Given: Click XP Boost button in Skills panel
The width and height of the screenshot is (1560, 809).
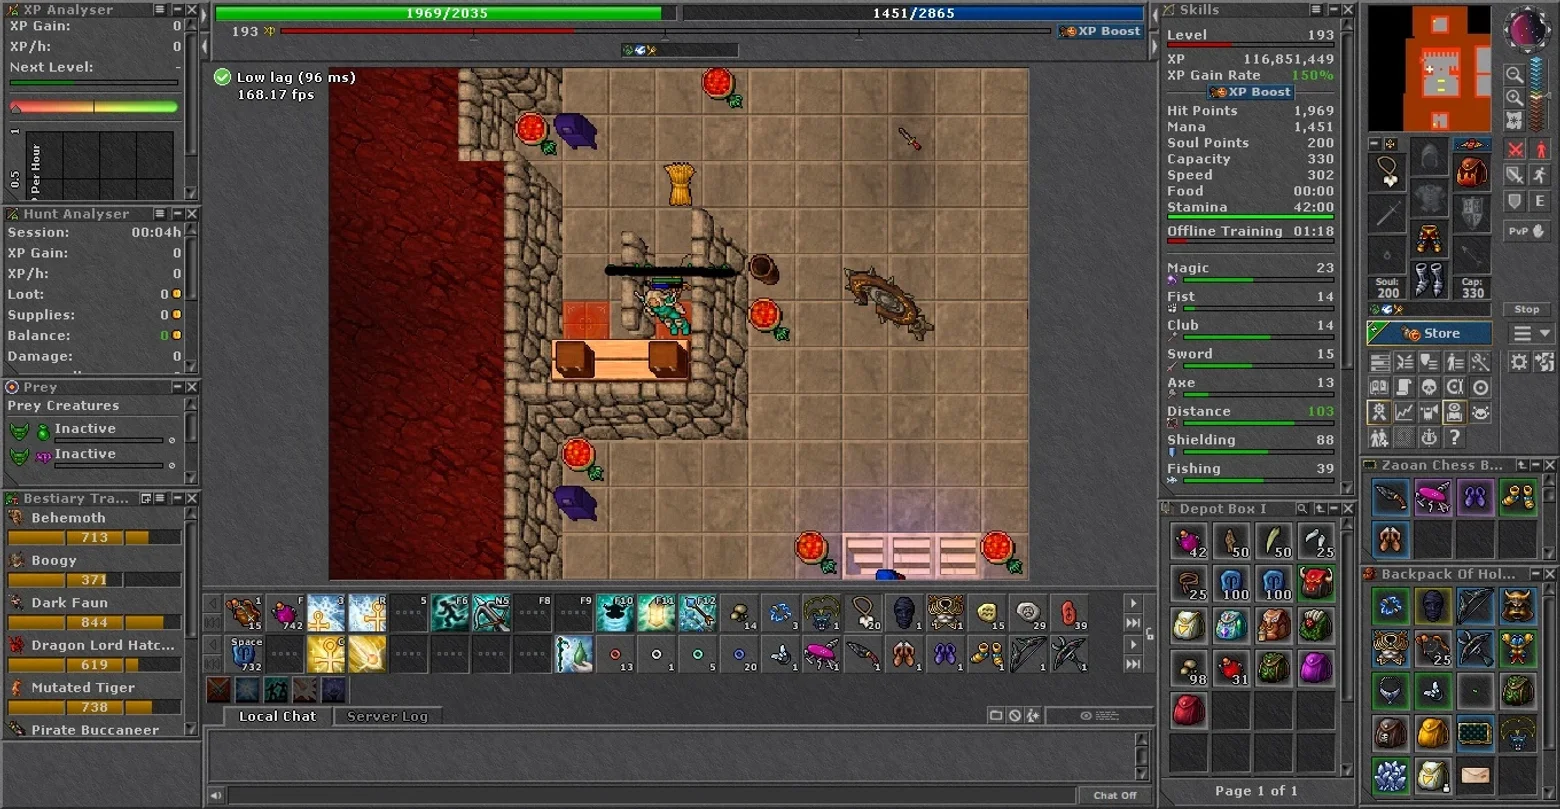Looking at the screenshot, I should [1250, 92].
